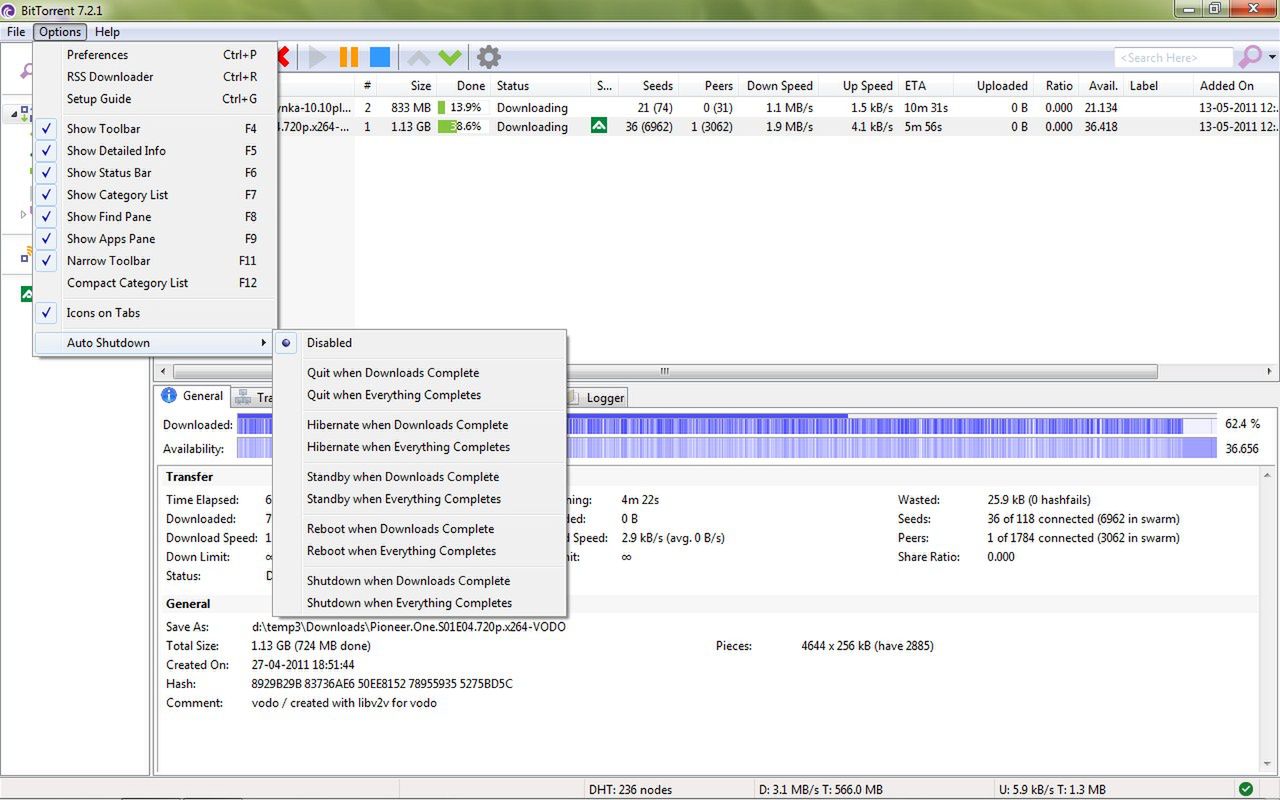Click the purple search magnifier icon at top right
1280x800 pixels.
[x=1250, y=57]
